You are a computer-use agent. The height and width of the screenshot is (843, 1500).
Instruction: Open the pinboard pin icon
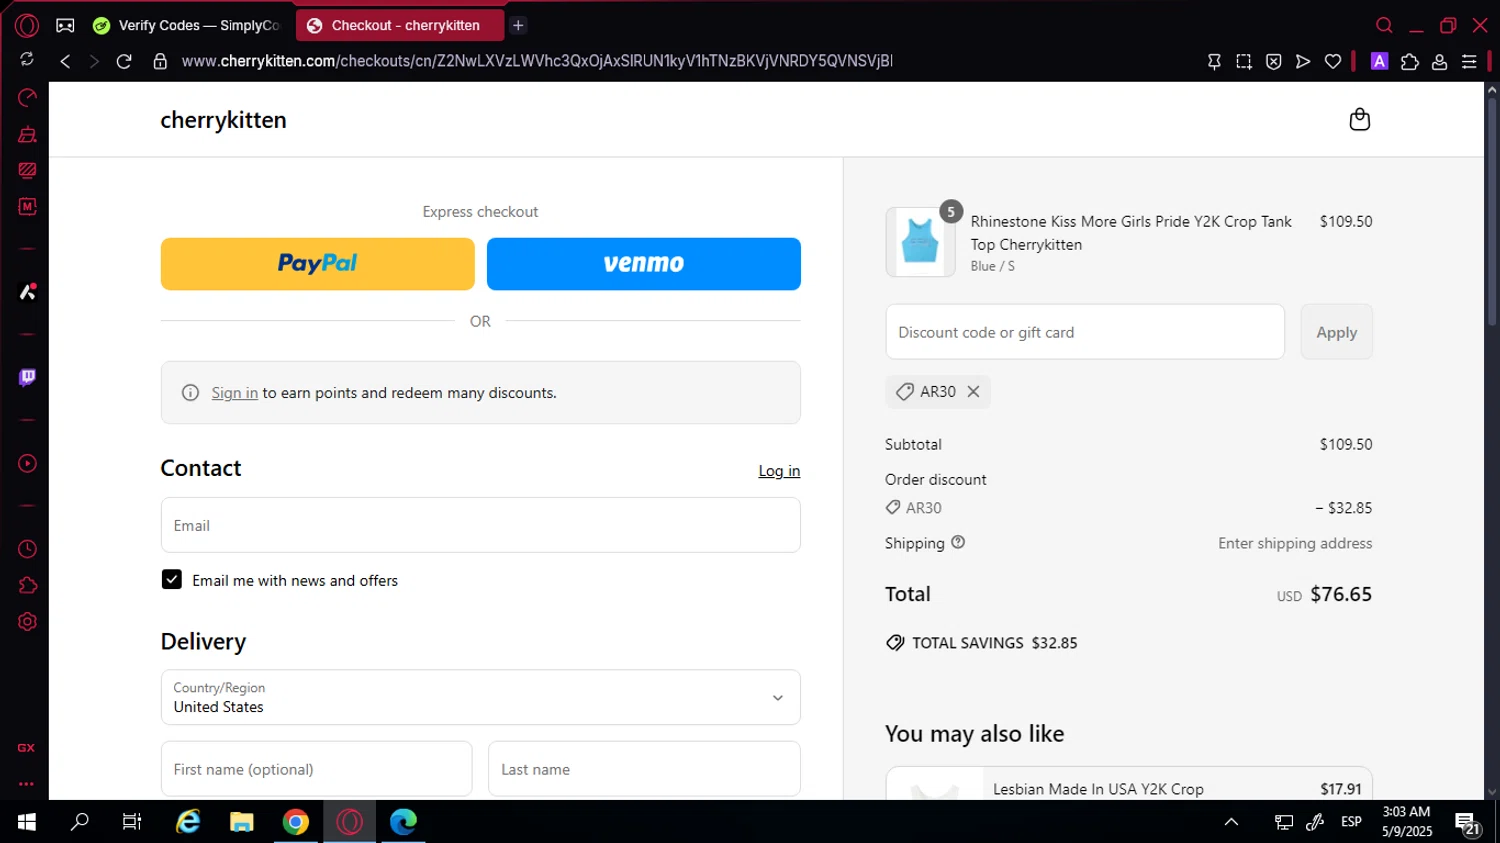[1214, 61]
